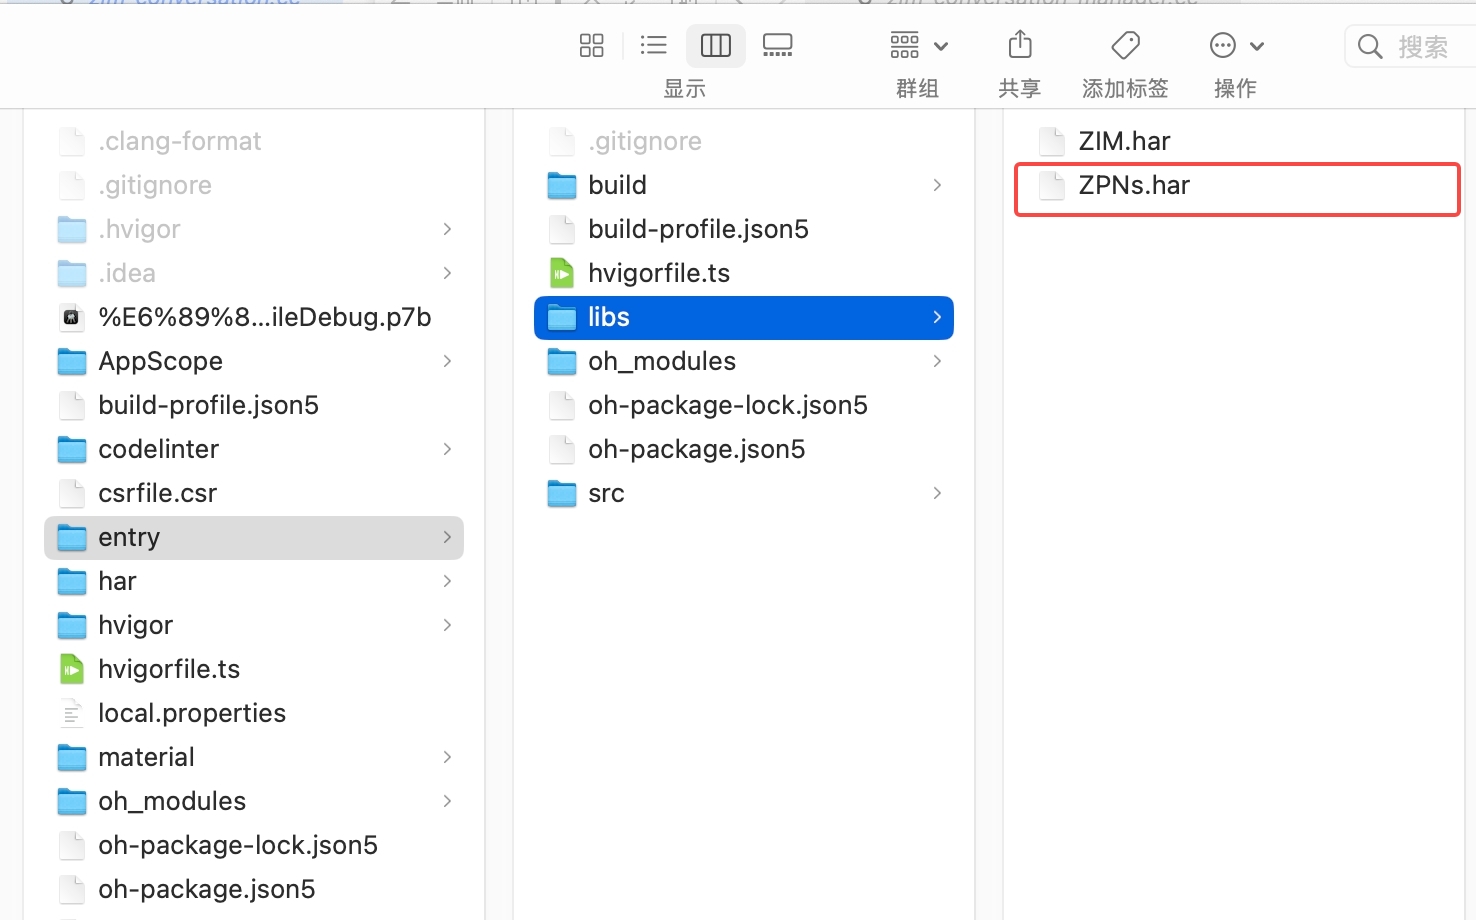Click the .idea folder icon
The width and height of the screenshot is (1476, 920).
coord(72,273)
